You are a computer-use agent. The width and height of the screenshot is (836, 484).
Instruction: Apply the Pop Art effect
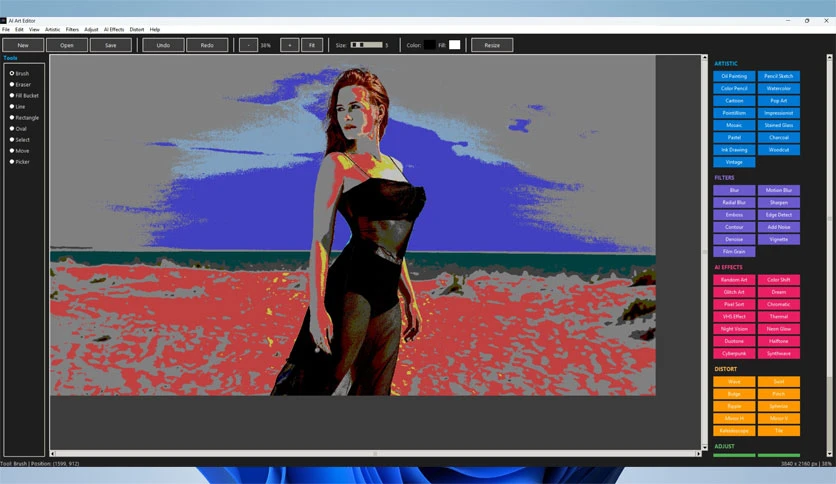(x=778, y=101)
